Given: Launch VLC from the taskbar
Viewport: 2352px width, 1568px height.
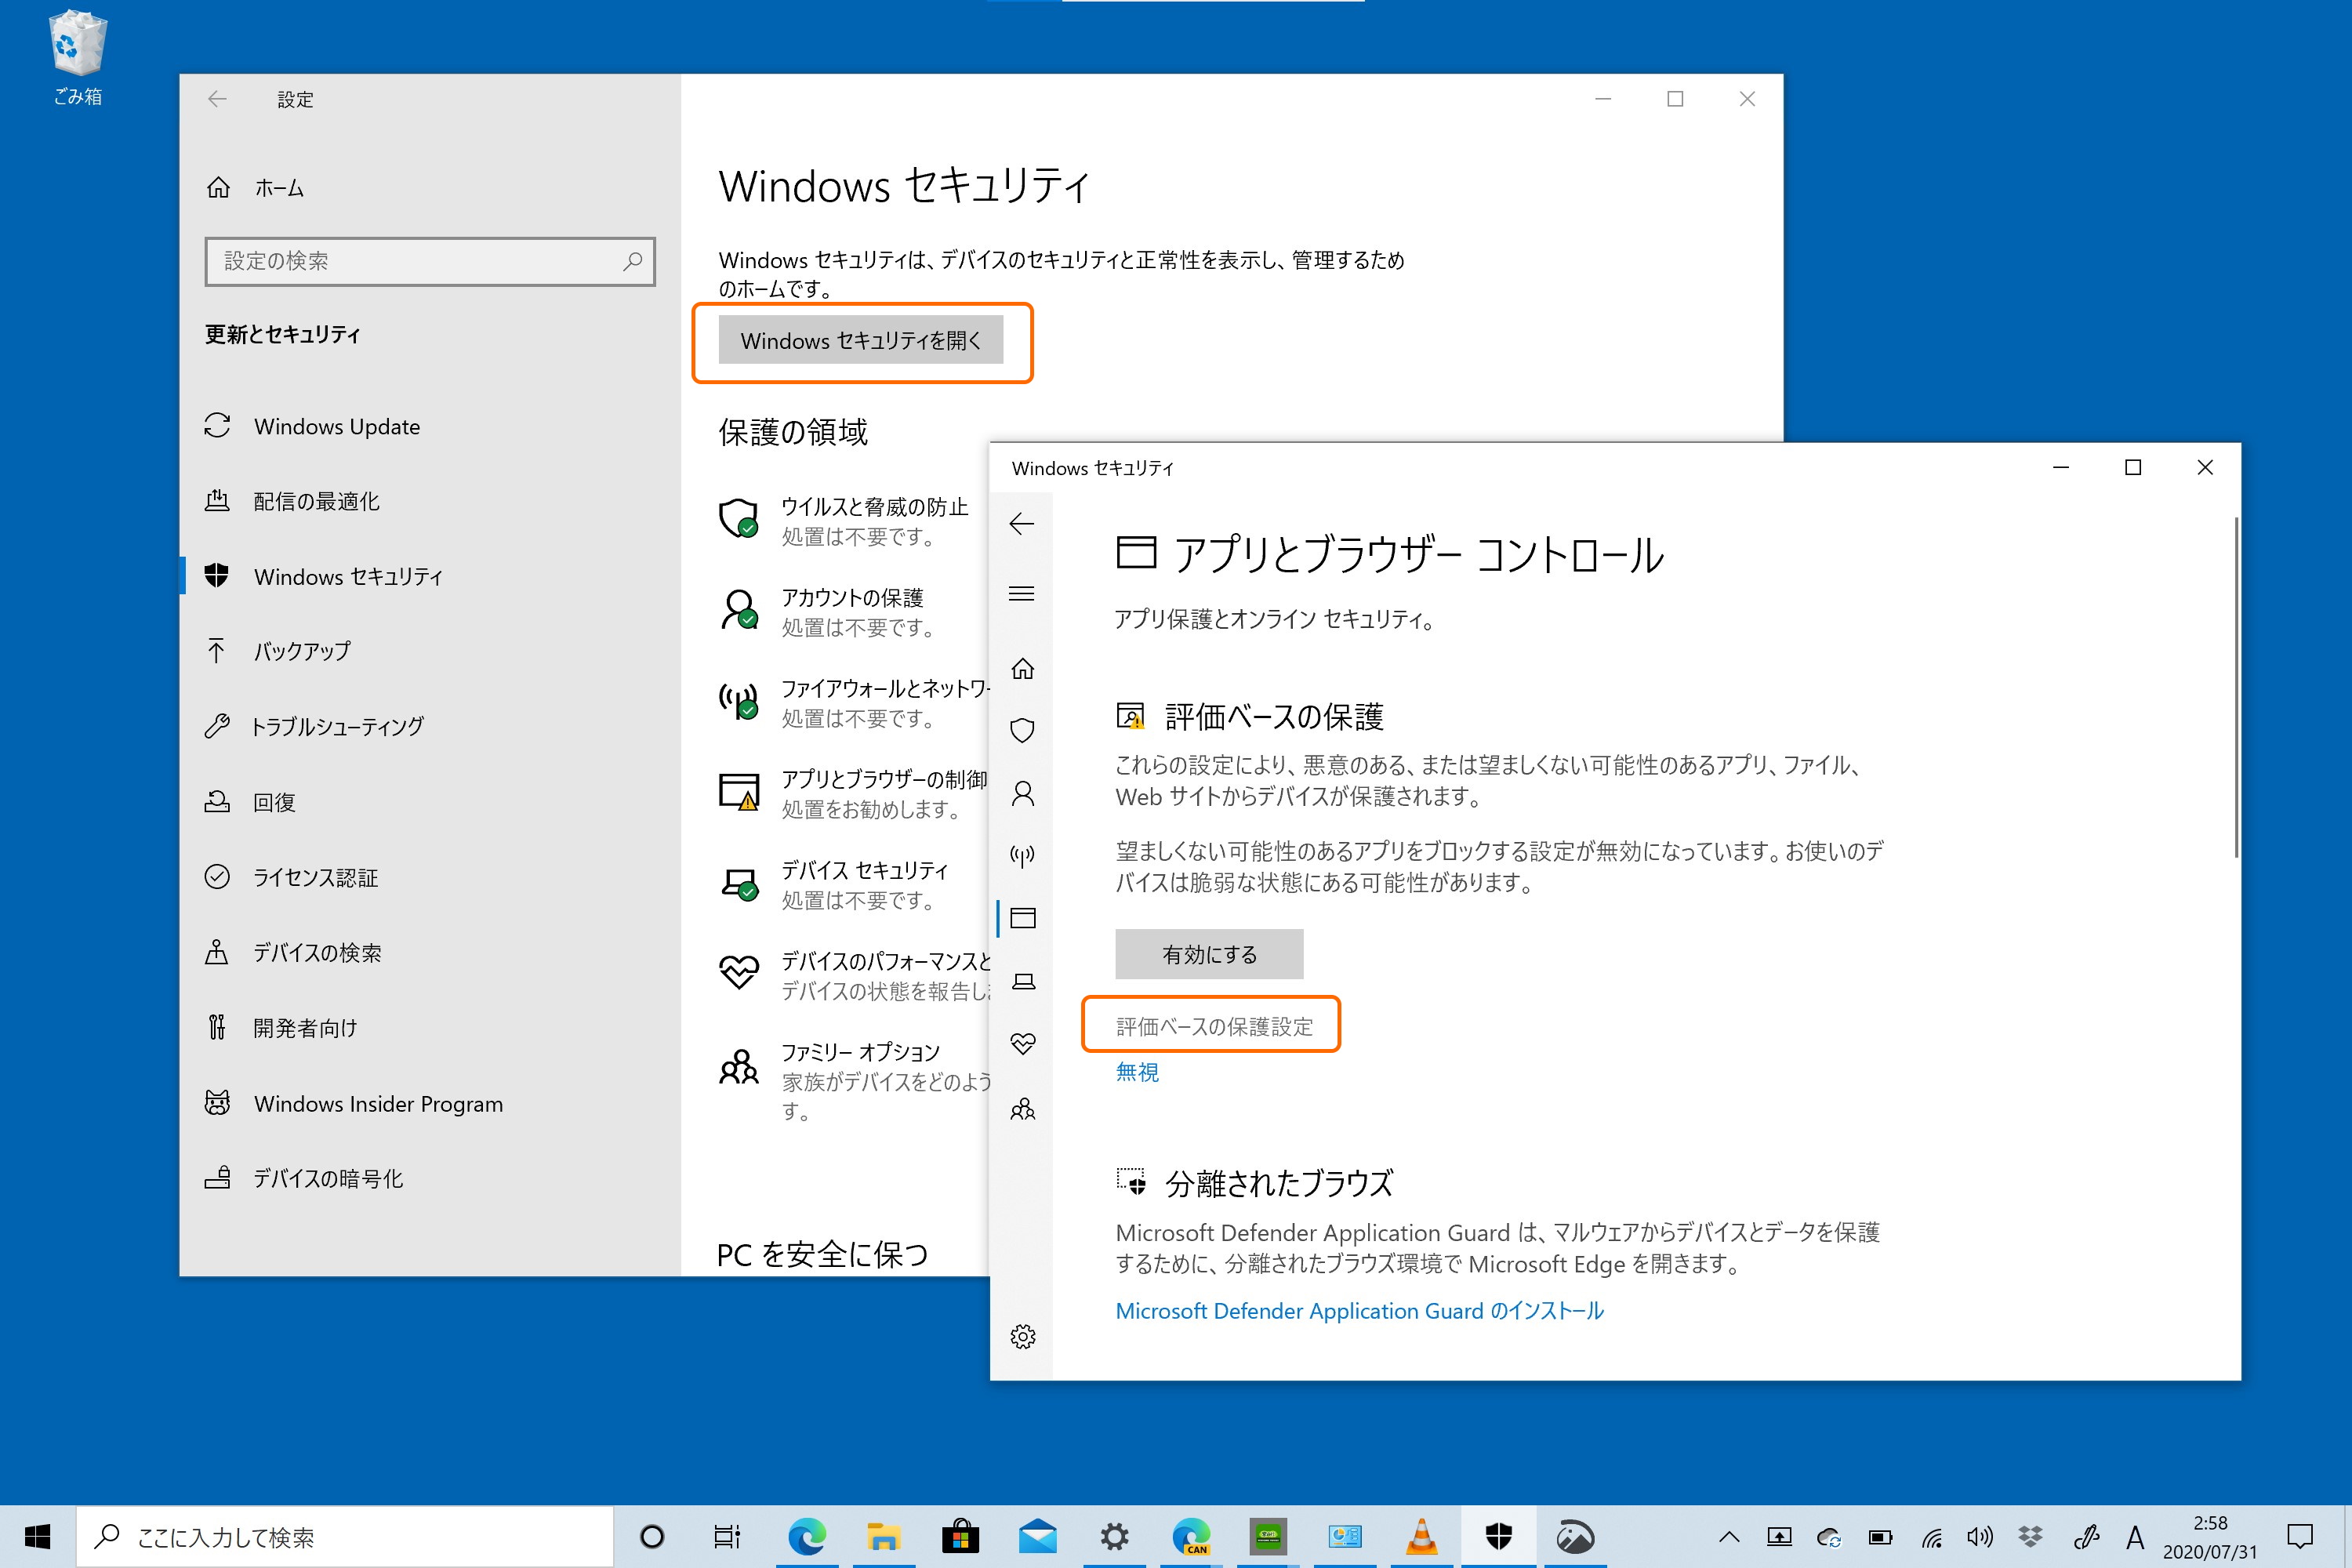Looking at the screenshot, I should [x=1422, y=1537].
